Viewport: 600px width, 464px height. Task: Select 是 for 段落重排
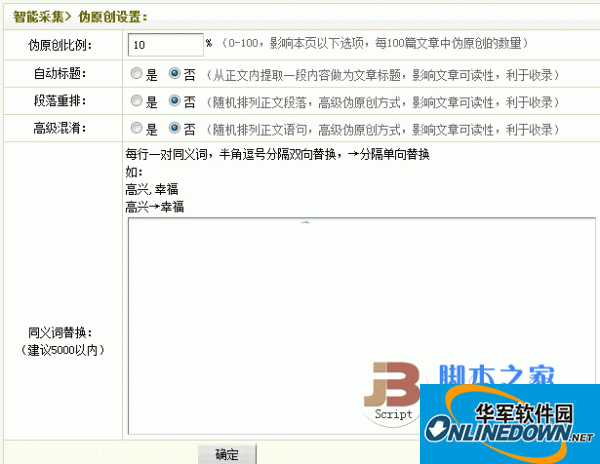136,101
